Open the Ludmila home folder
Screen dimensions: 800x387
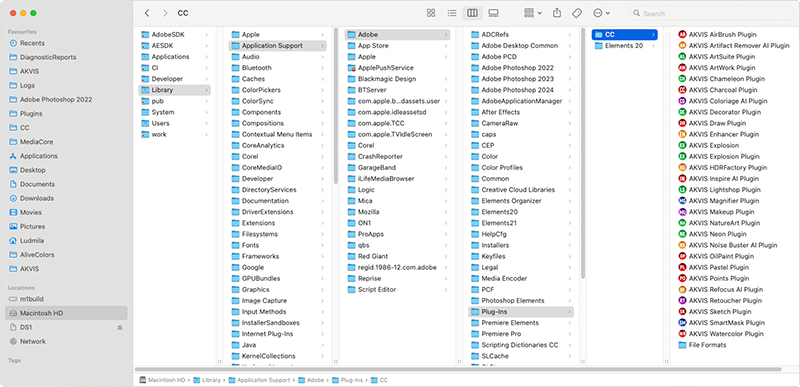(32, 241)
